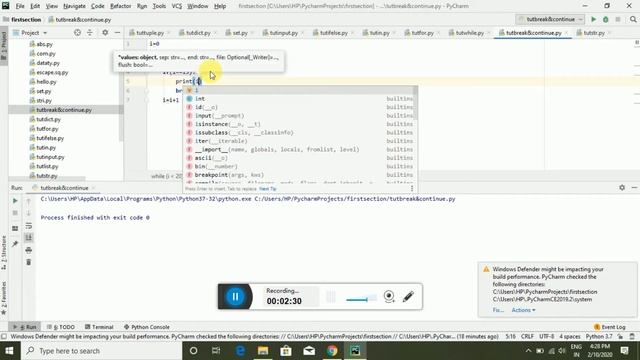Open Run tool window tab
The height and width of the screenshot is (360, 640).
point(24,327)
